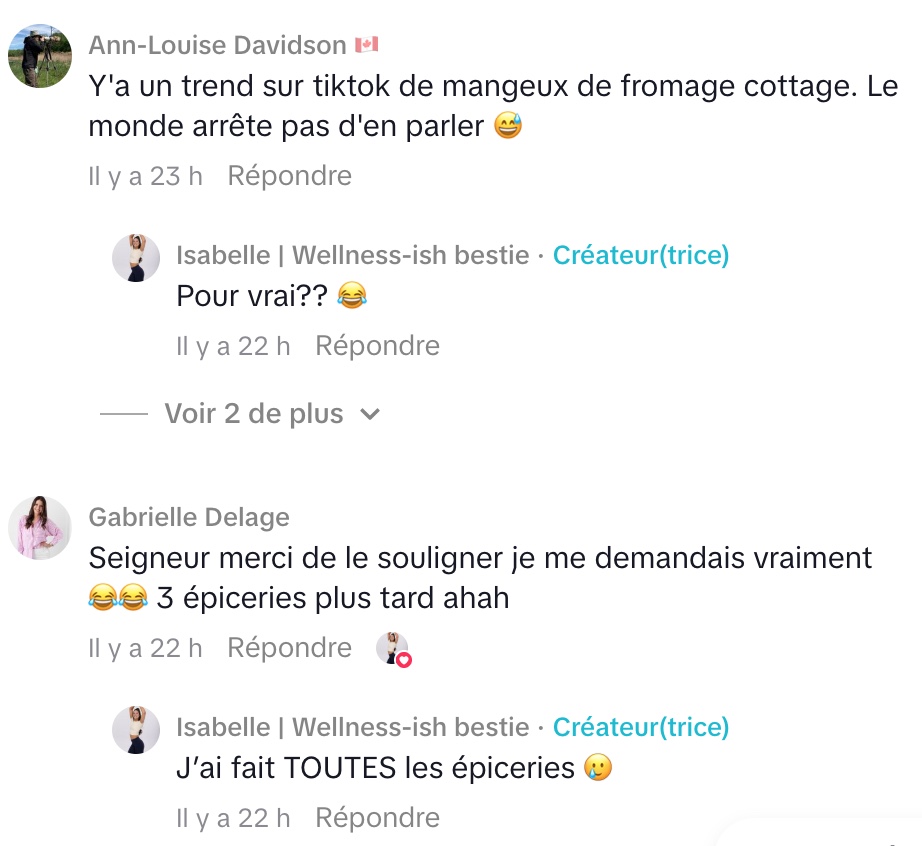
Task: Click the first Créateur(trice) label
Action: (x=641, y=255)
